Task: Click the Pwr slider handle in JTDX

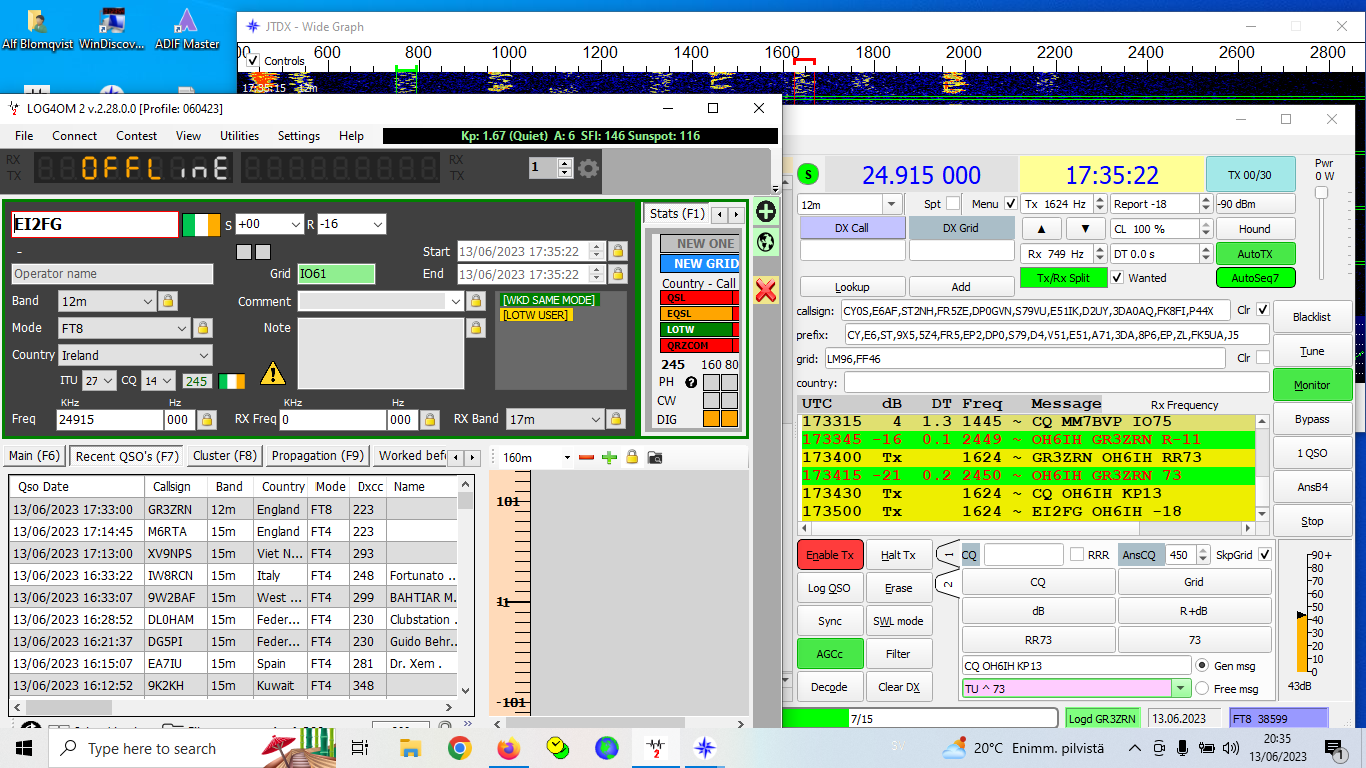Action: pos(1321,193)
